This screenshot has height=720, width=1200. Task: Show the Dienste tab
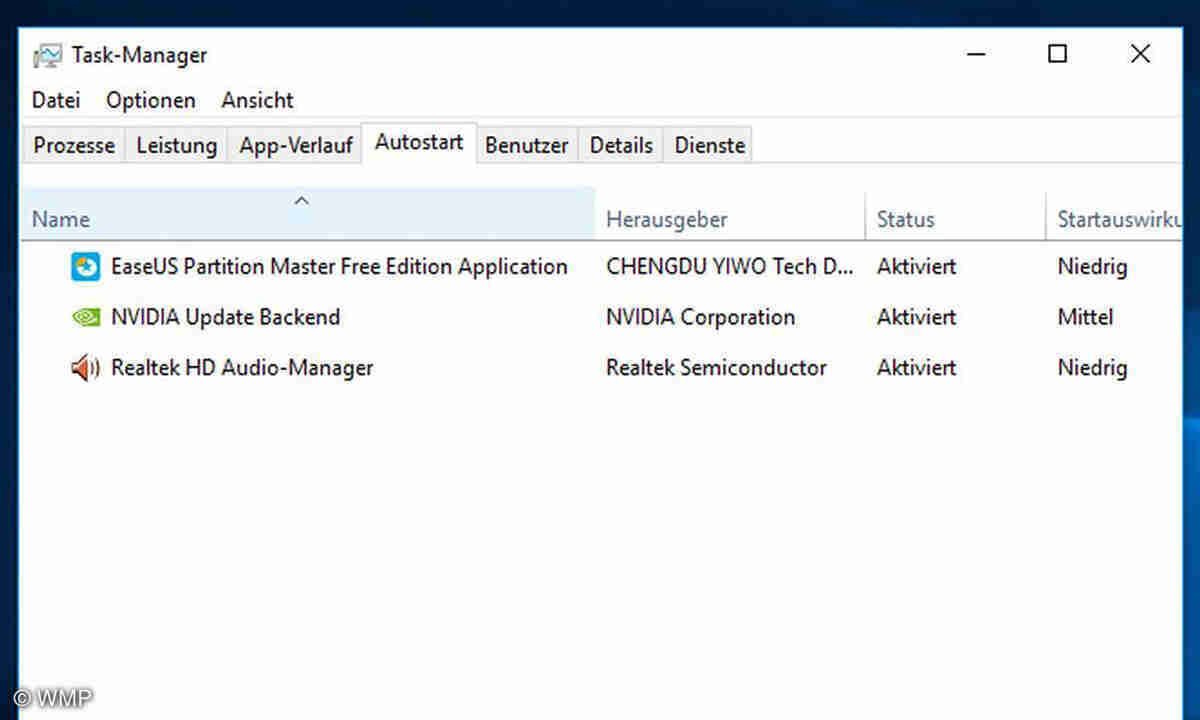(x=710, y=145)
